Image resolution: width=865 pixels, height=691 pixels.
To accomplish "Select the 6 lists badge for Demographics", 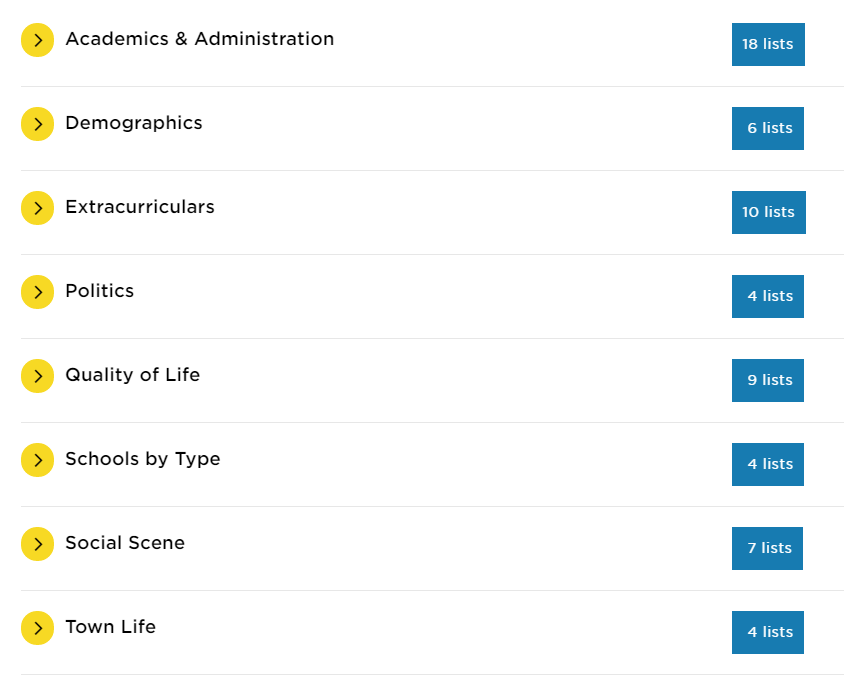I will pyautogui.click(x=768, y=128).
